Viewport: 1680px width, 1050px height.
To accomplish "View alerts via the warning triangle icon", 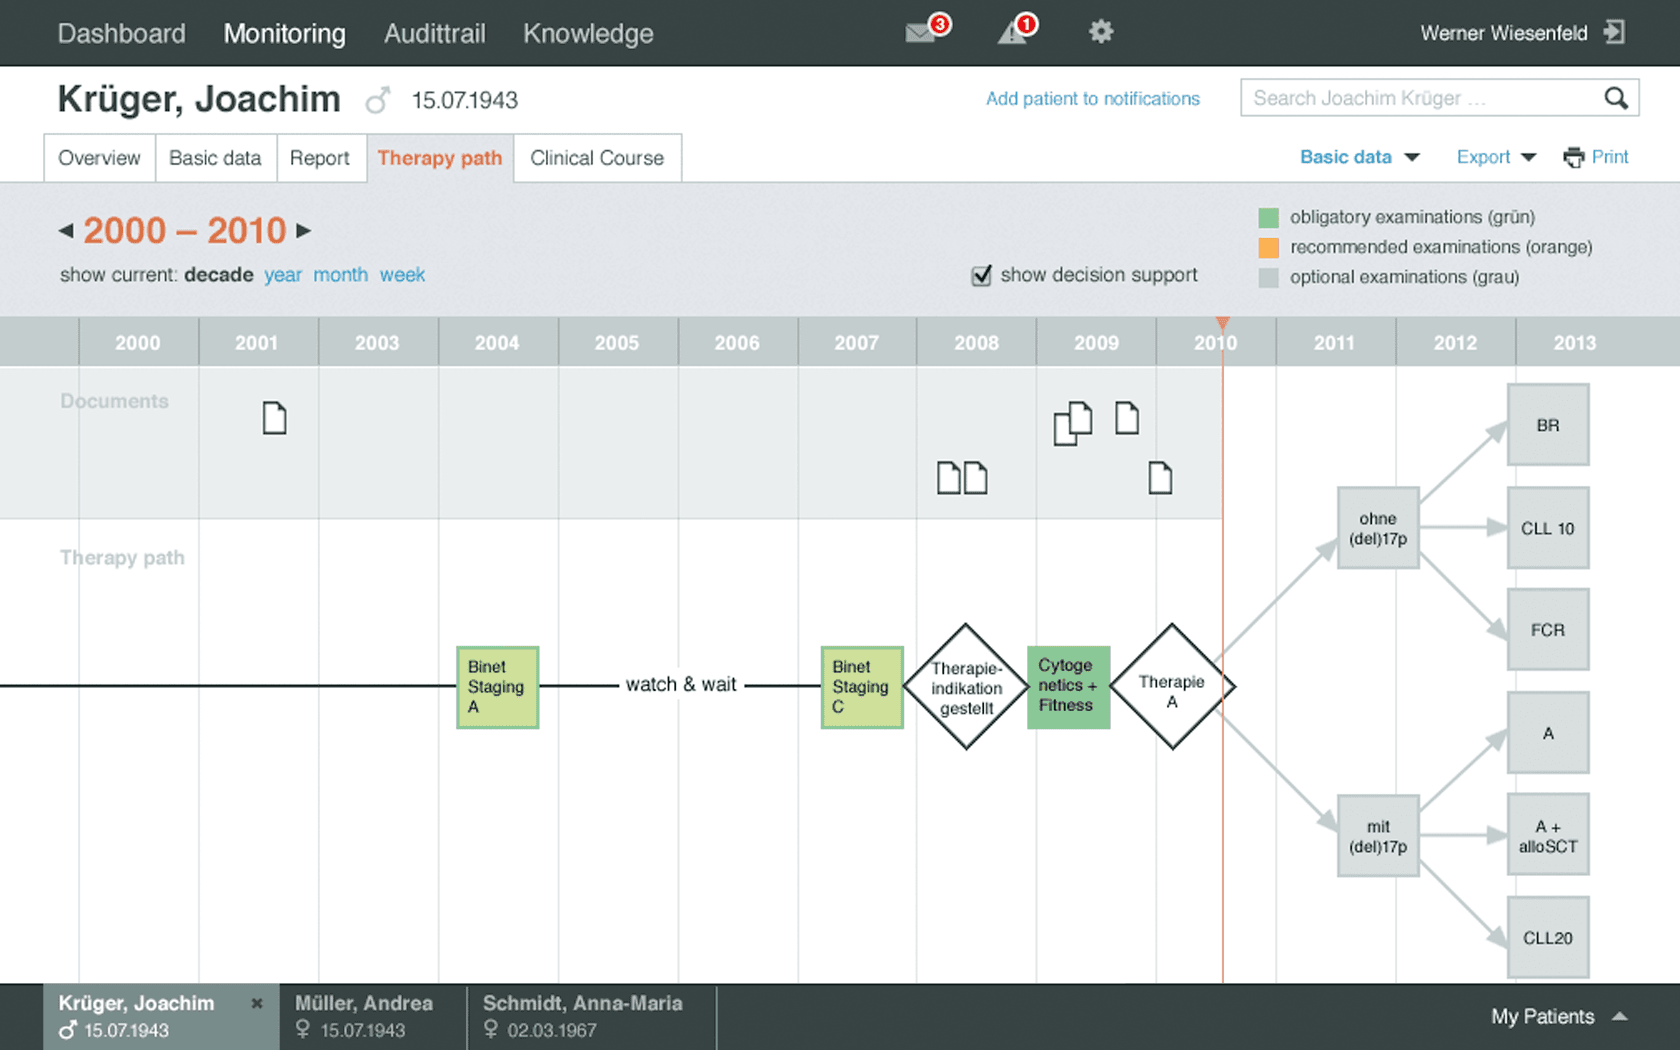I will click(1014, 32).
